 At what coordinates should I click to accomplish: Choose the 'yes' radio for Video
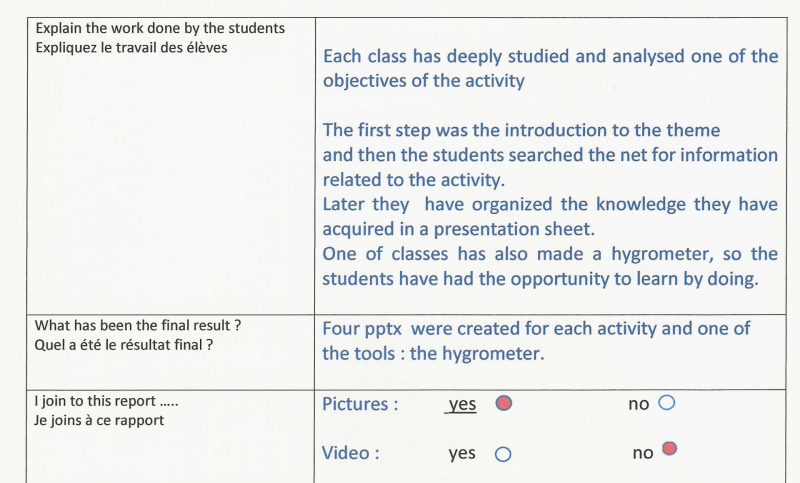coord(503,454)
